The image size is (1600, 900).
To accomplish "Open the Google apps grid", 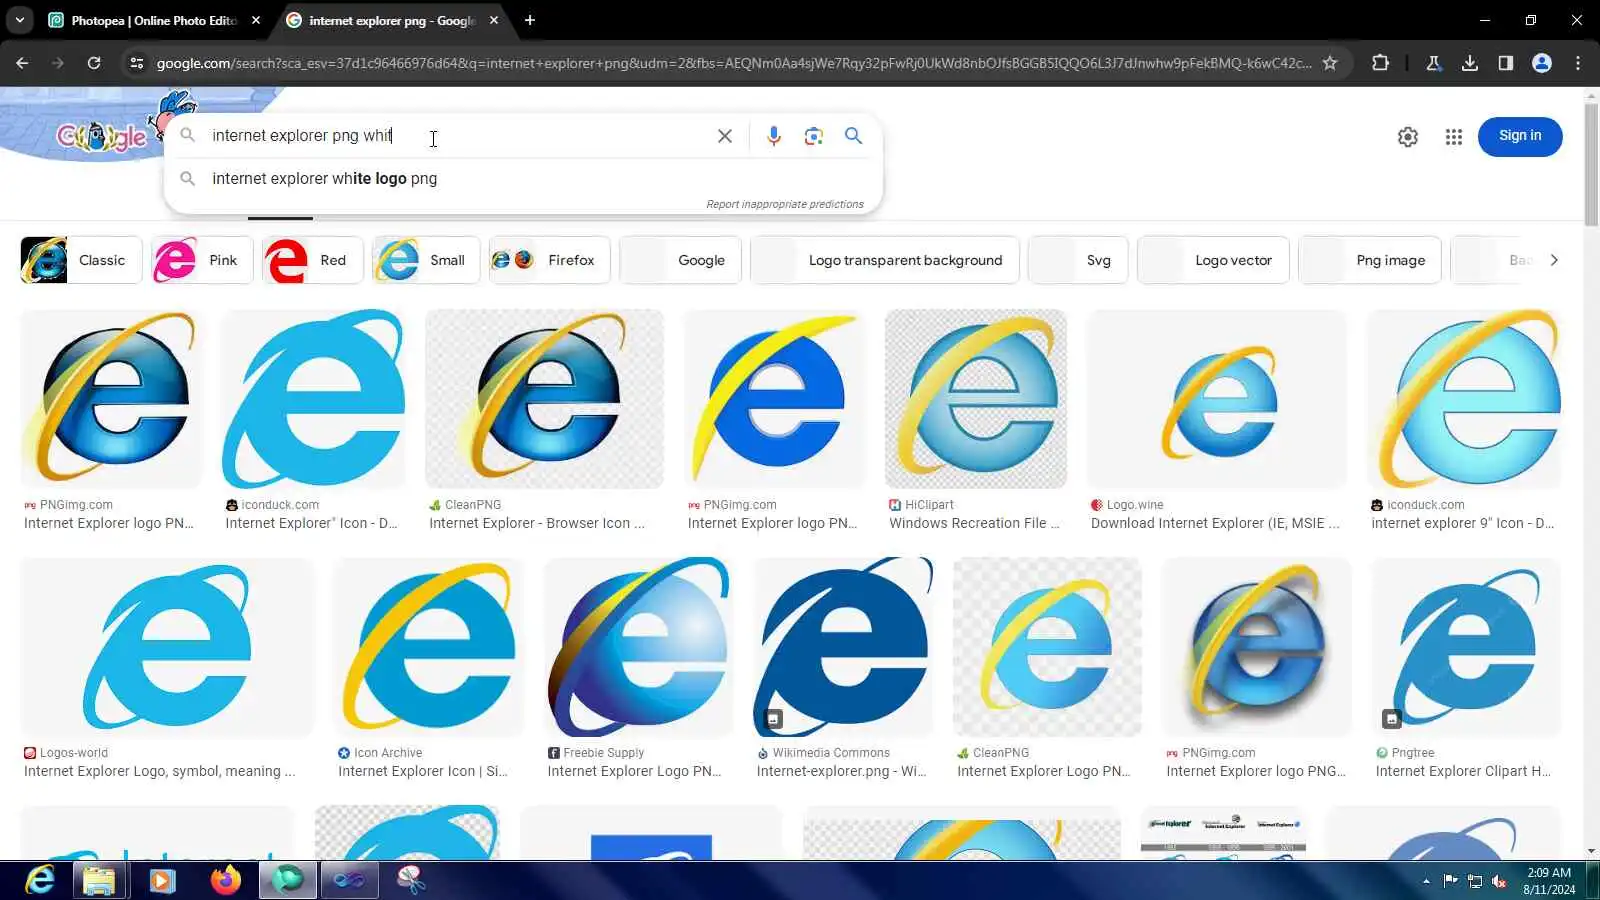I will (x=1454, y=137).
